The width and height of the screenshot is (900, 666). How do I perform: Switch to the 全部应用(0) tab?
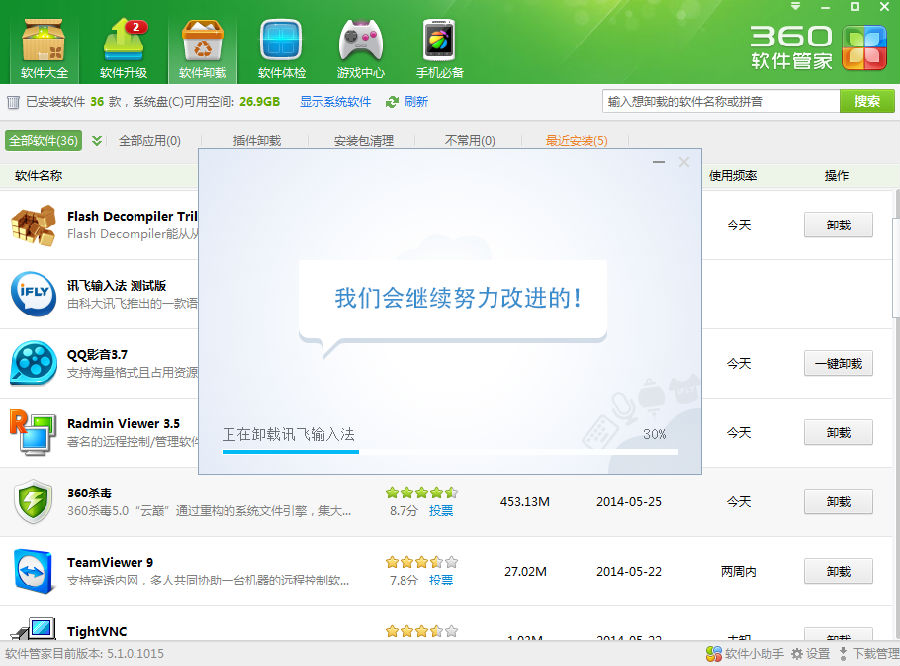(150, 141)
